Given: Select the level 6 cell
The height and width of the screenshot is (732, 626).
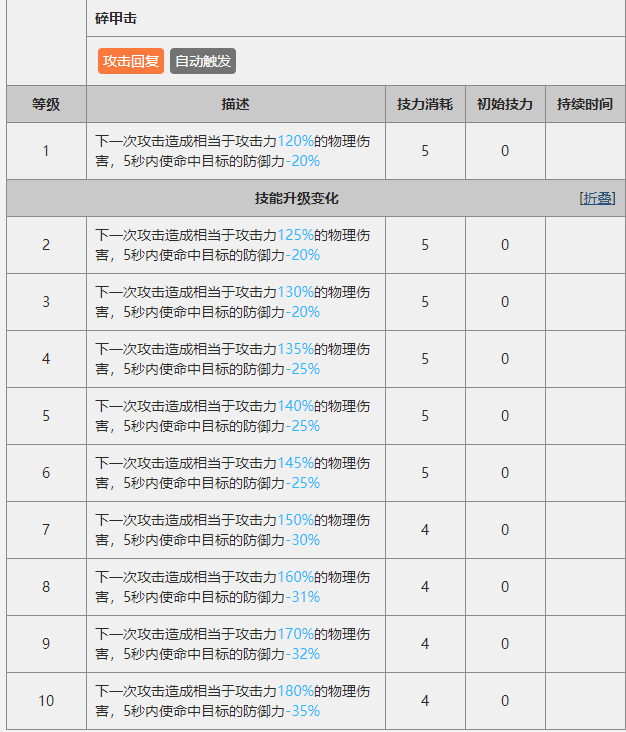Looking at the screenshot, I should (x=46, y=473).
